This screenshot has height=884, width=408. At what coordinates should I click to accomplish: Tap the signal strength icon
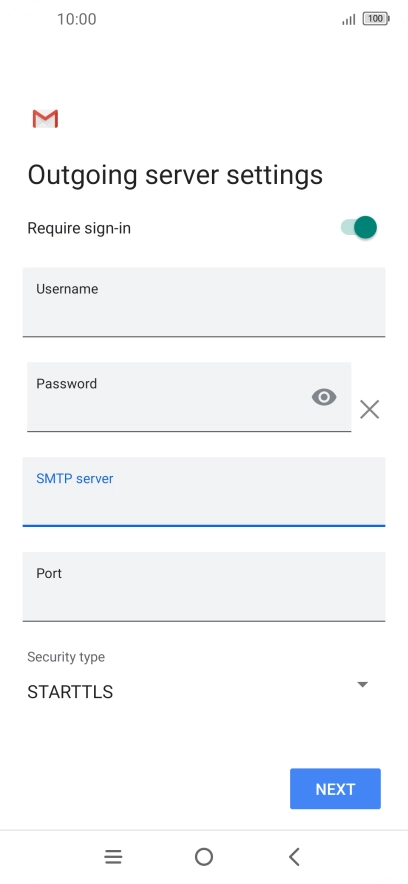(x=349, y=20)
